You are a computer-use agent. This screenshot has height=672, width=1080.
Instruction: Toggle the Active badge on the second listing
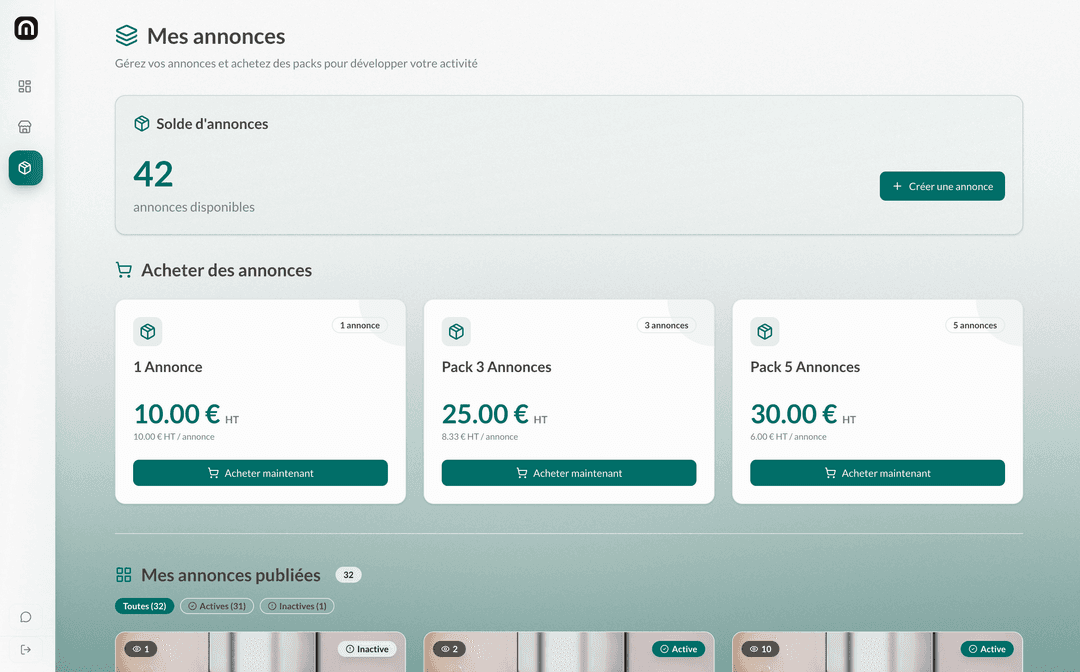tap(678, 649)
